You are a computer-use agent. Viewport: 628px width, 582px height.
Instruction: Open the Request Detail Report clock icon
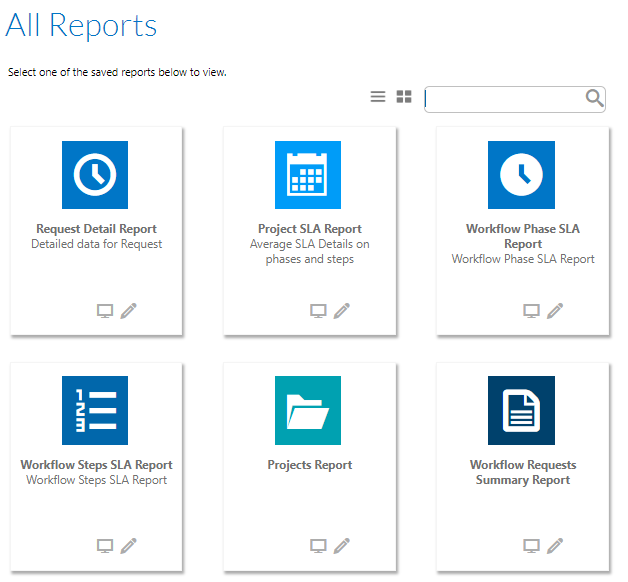click(x=95, y=175)
